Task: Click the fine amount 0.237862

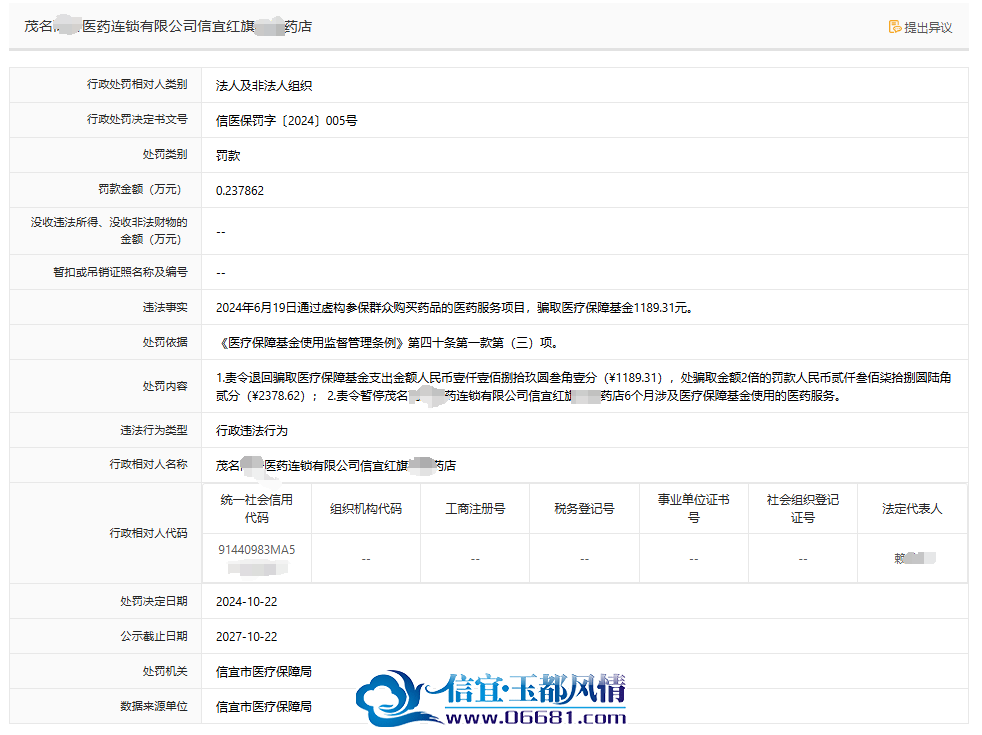Action: tap(240, 190)
